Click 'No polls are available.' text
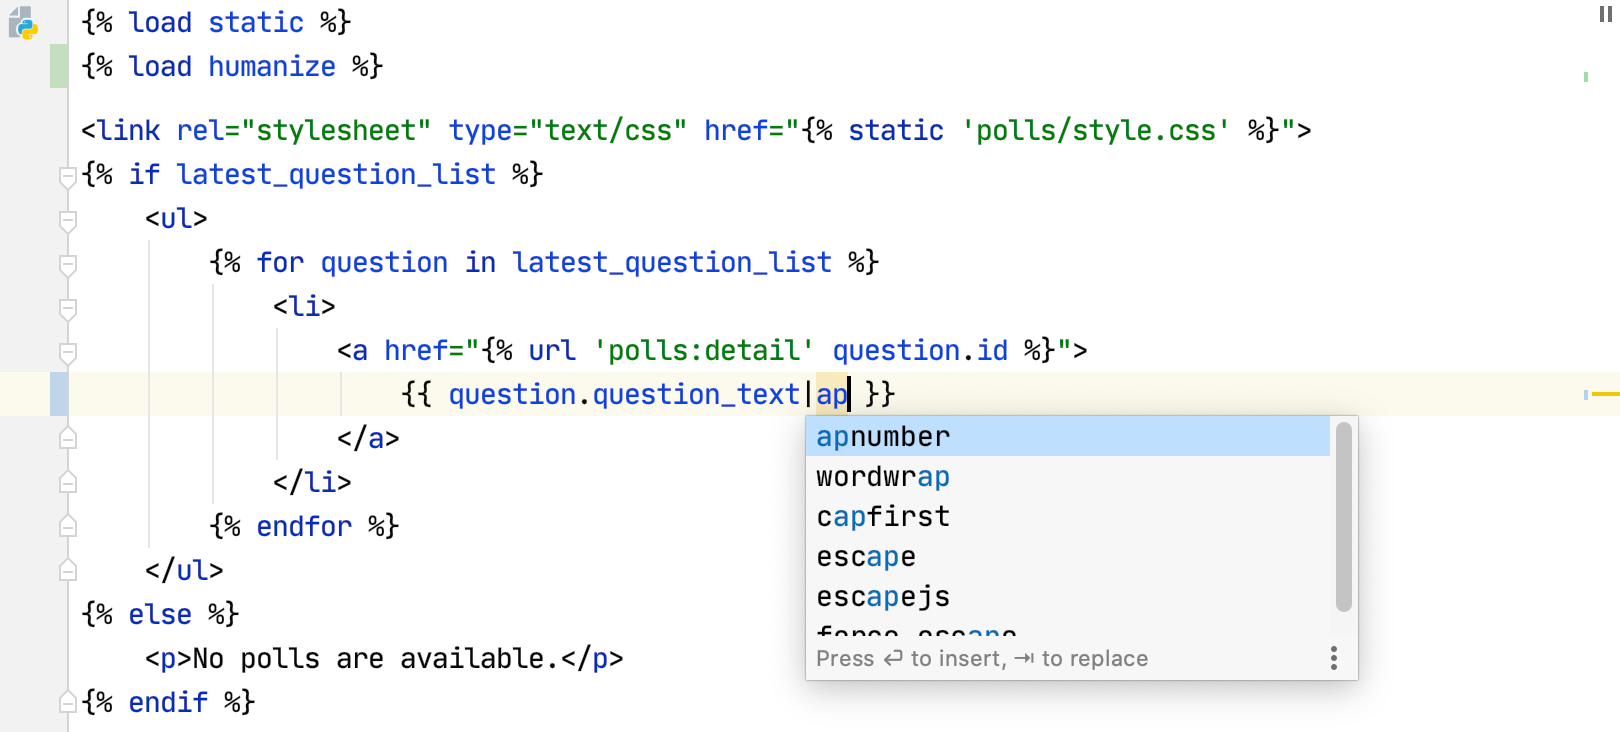 tap(376, 658)
